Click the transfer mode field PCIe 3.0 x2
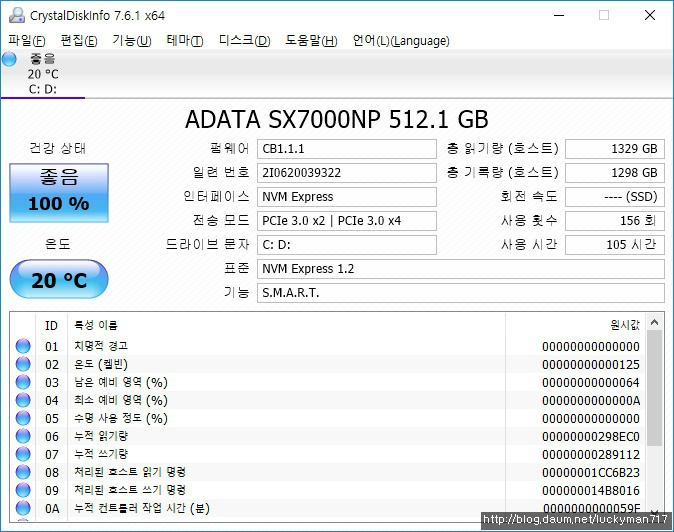Viewport: 674px width, 532px height. coord(347,221)
